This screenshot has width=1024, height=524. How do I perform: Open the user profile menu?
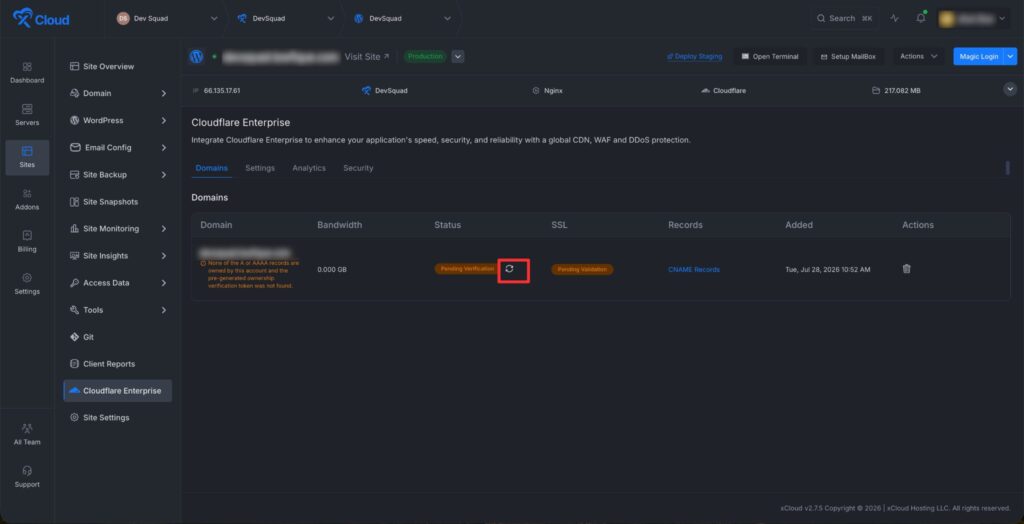point(973,19)
